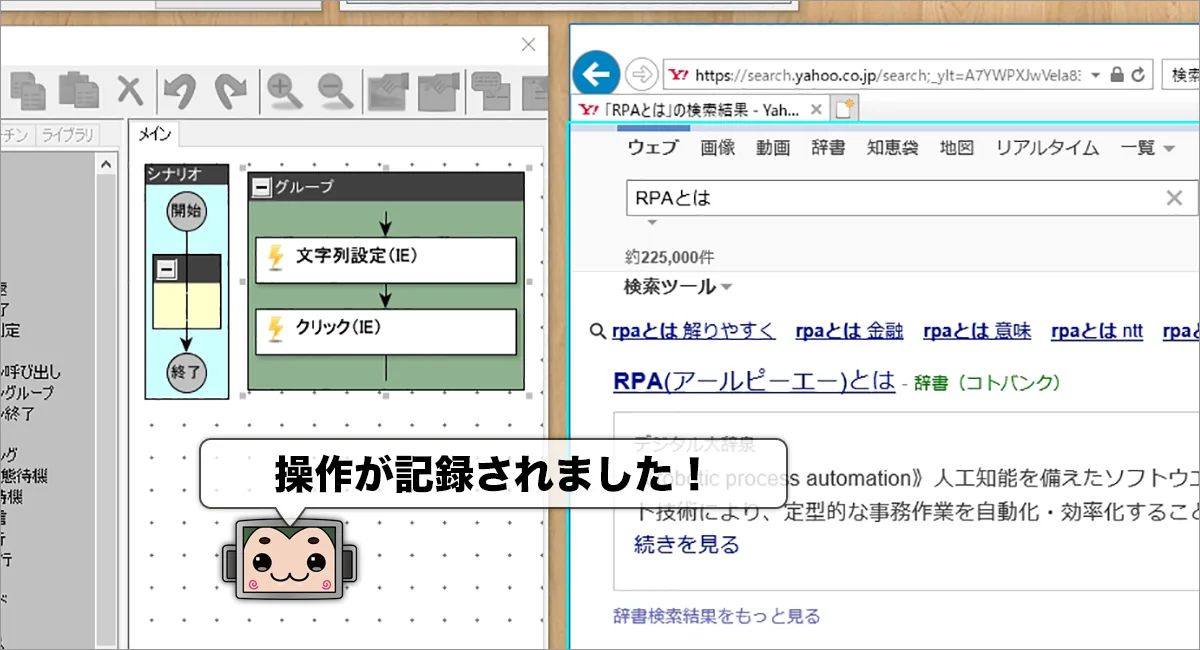Screen dimensions: 1200x650
Task: Click the first folder-with-flag toolbar icon
Action: coord(387,91)
